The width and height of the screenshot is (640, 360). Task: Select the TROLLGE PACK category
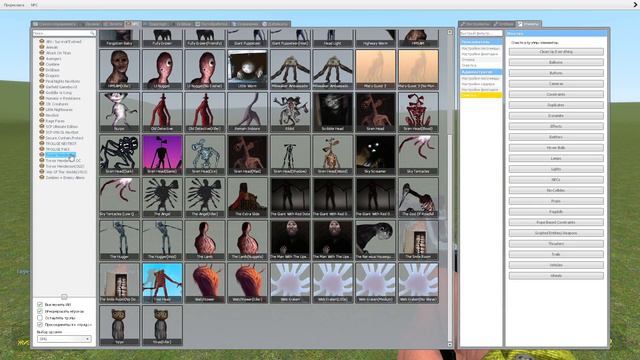click(58, 149)
